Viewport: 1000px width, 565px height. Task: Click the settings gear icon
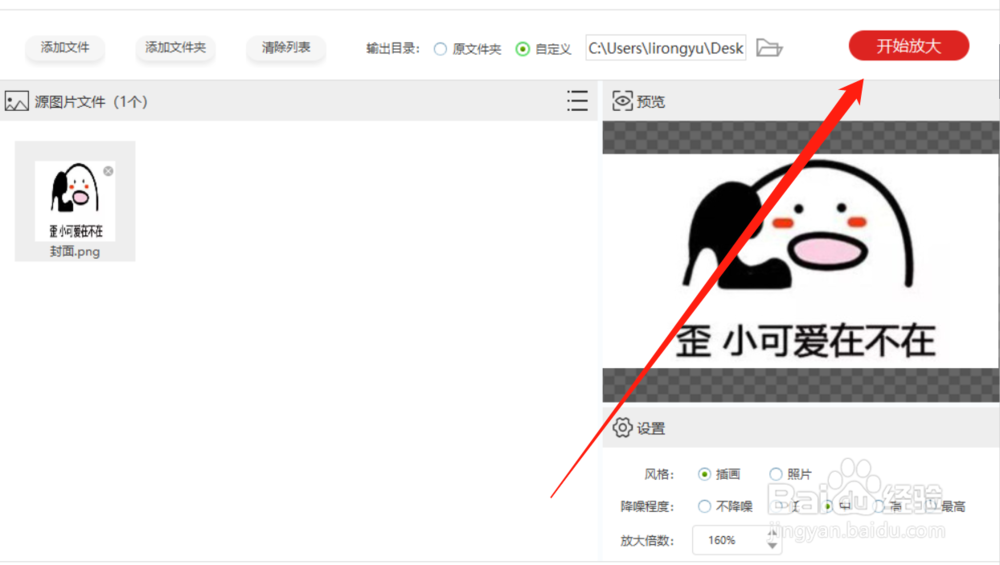[622, 427]
